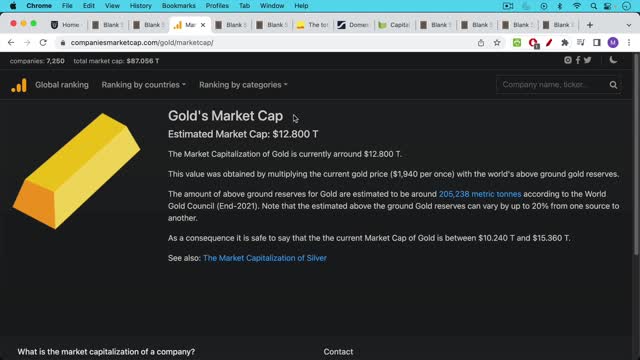
Task: Open the site's Facebook icon
Action: (578, 60)
